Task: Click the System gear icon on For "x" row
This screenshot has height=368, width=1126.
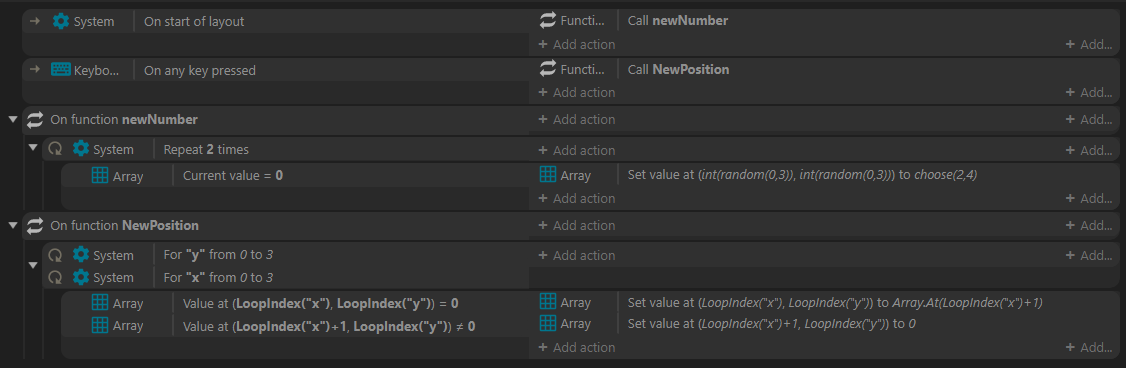Action: pos(81,277)
